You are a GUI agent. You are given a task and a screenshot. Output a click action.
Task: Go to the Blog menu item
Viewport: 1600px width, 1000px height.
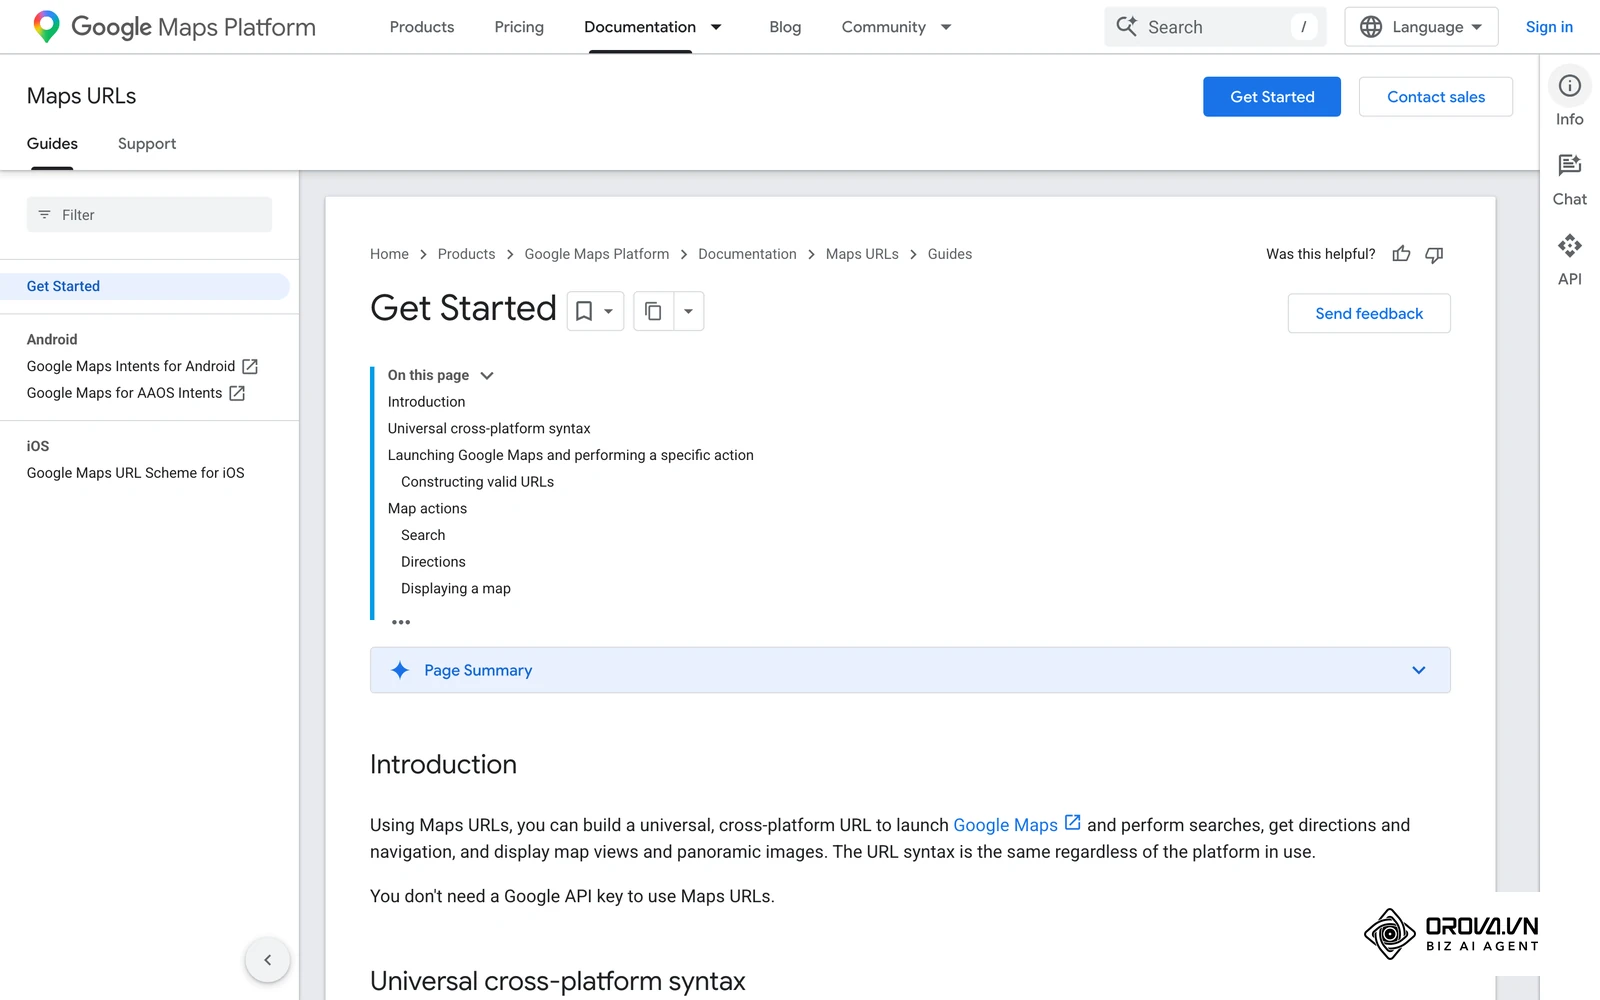pos(785,27)
